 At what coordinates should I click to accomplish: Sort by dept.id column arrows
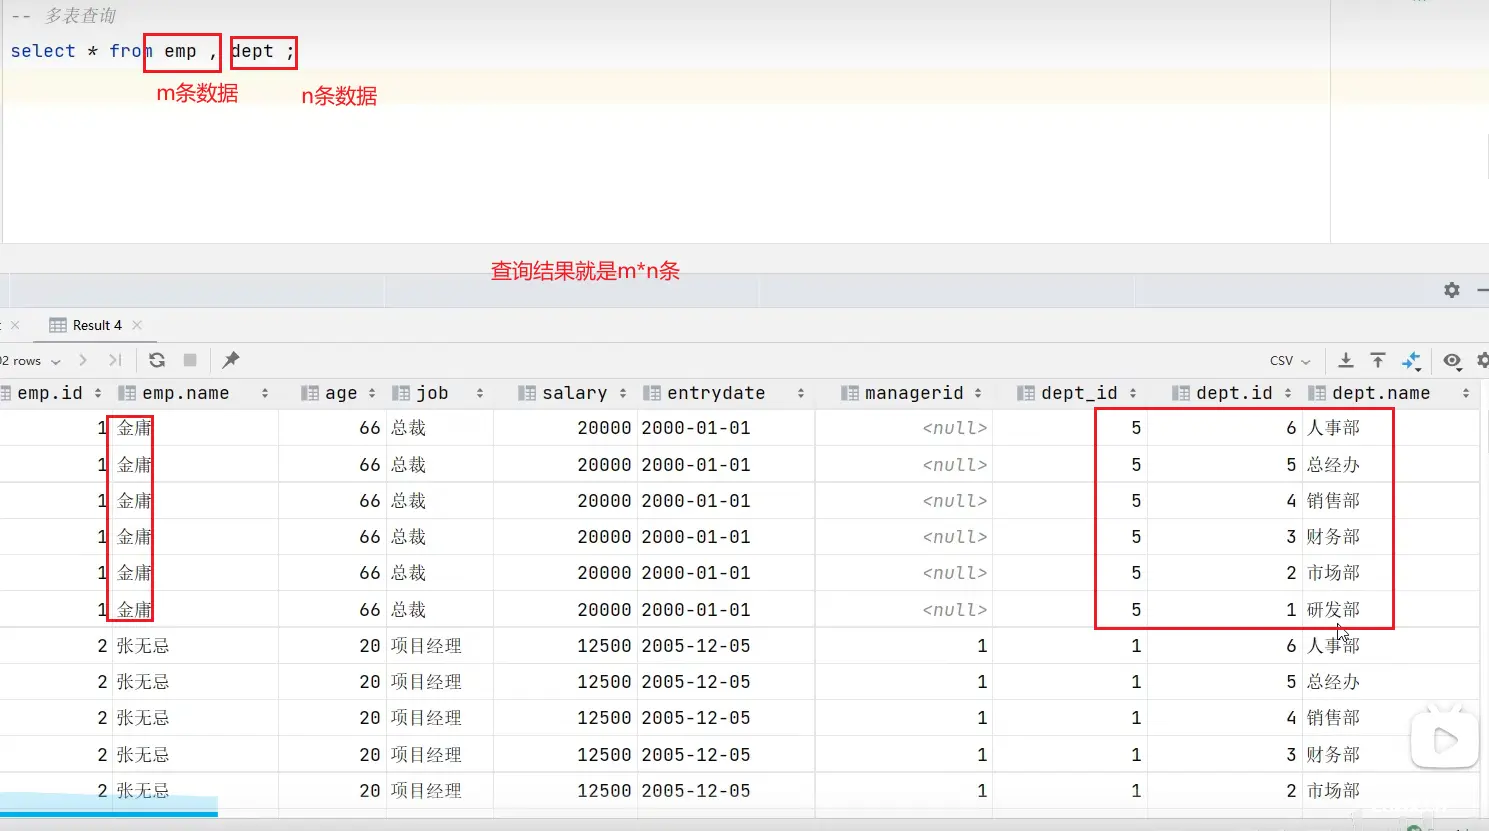coord(1288,394)
